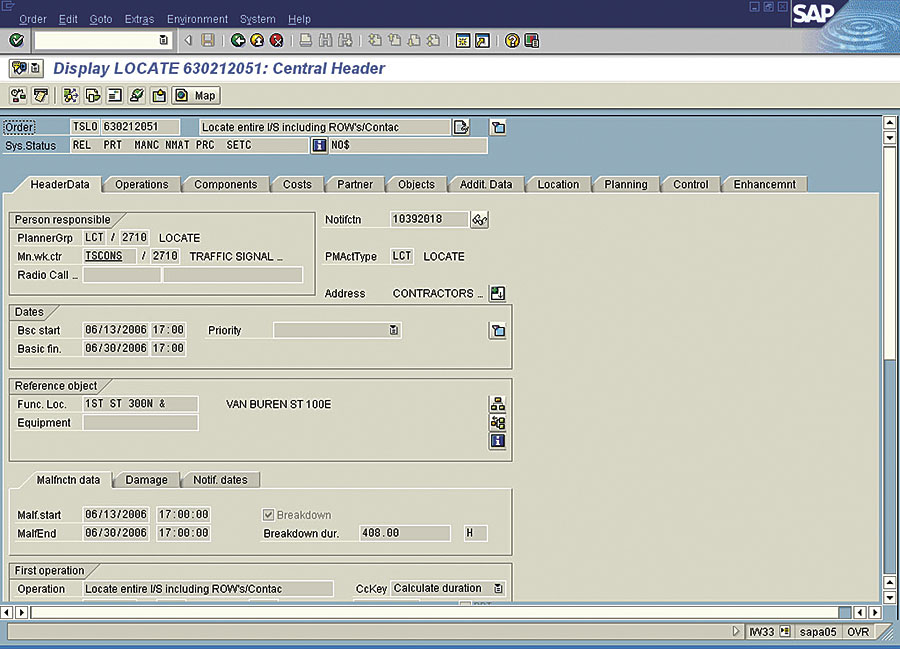Open the Help menu
This screenshot has width=900, height=649.
(299, 19)
